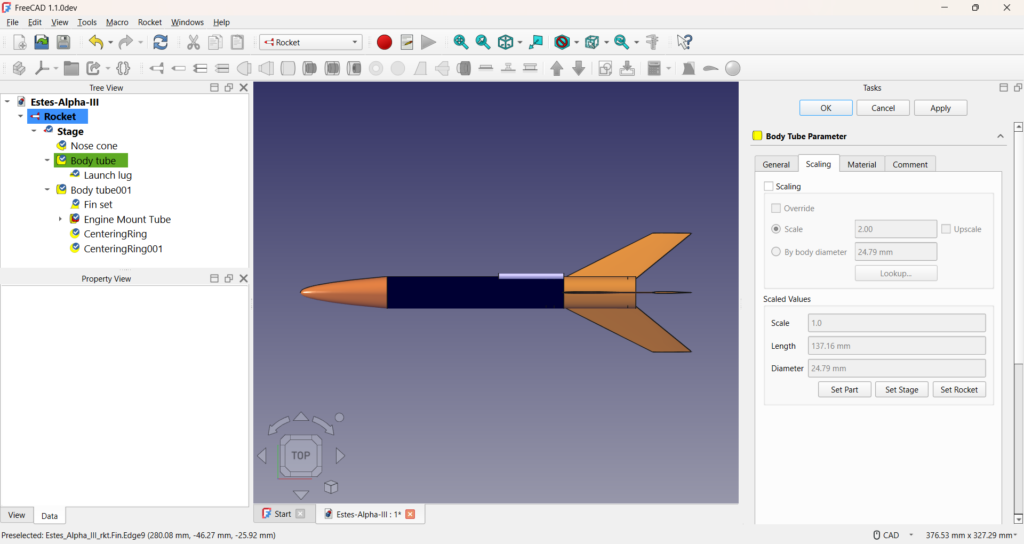Click the yellow Body Tube Parameter swatch
The height and width of the screenshot is (544, 1024).
(x=757, y=136)
